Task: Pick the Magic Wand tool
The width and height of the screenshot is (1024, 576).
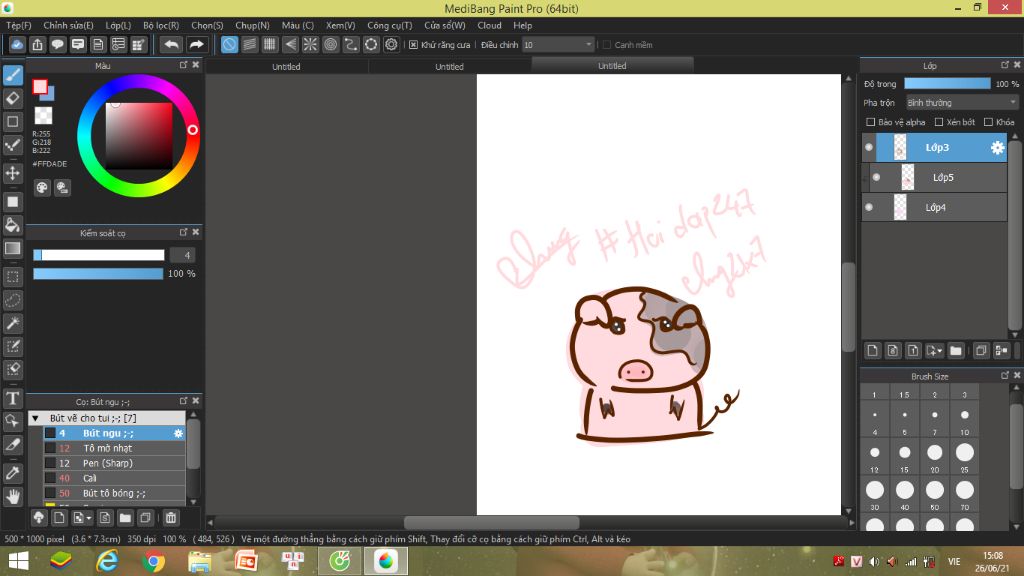Action: (13, 323)
